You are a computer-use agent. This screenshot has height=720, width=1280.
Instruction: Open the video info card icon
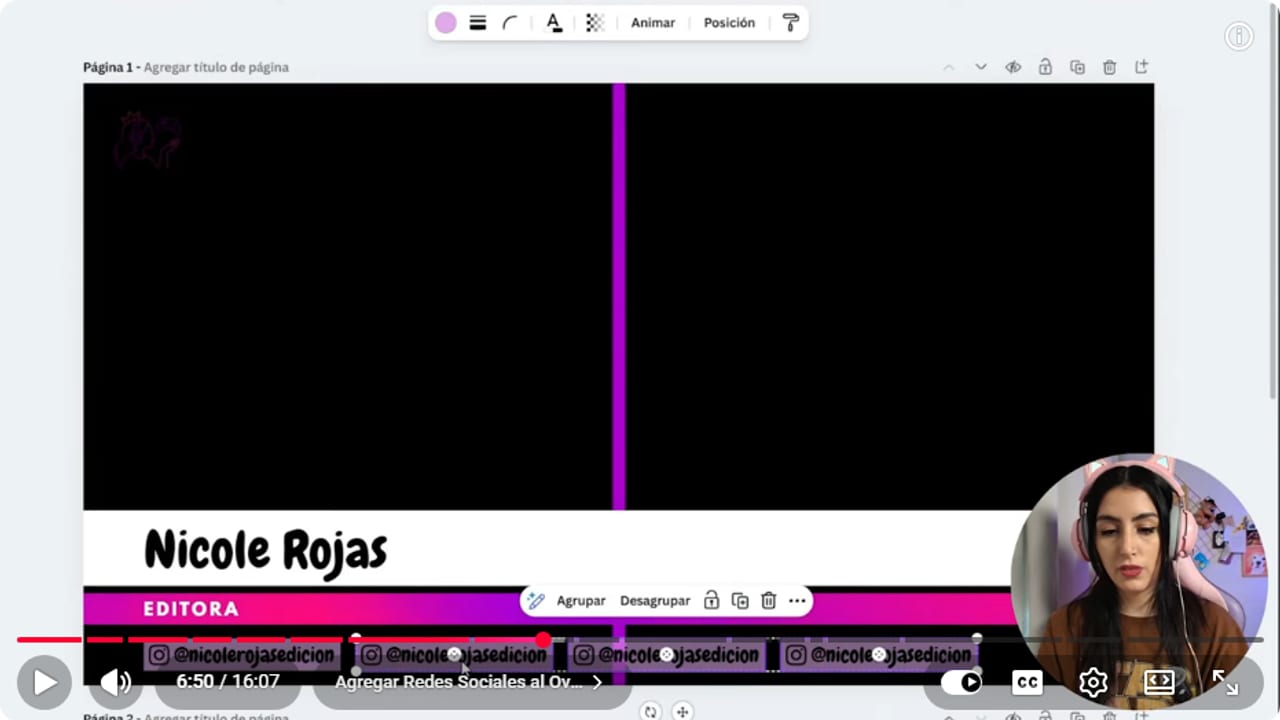point(1239,36)
